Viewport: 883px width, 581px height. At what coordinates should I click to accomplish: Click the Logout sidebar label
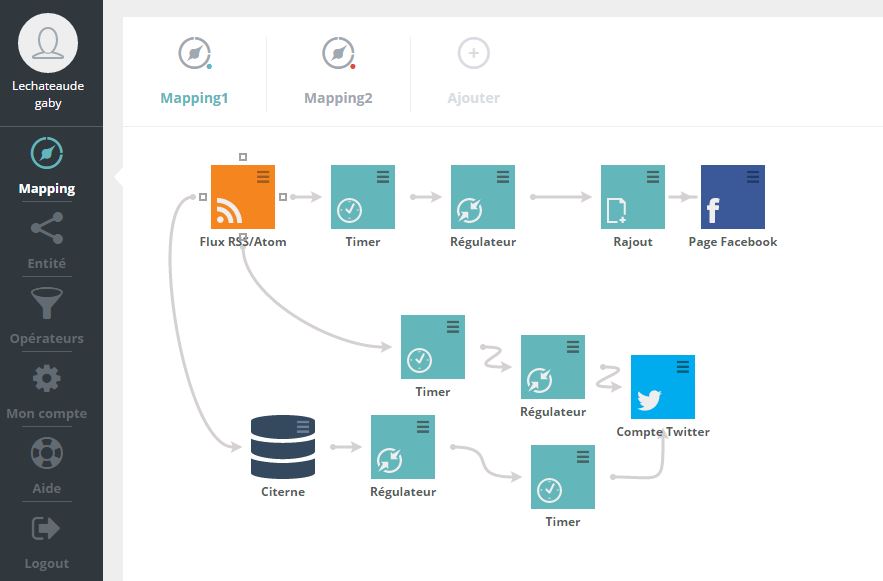point(47,563)
